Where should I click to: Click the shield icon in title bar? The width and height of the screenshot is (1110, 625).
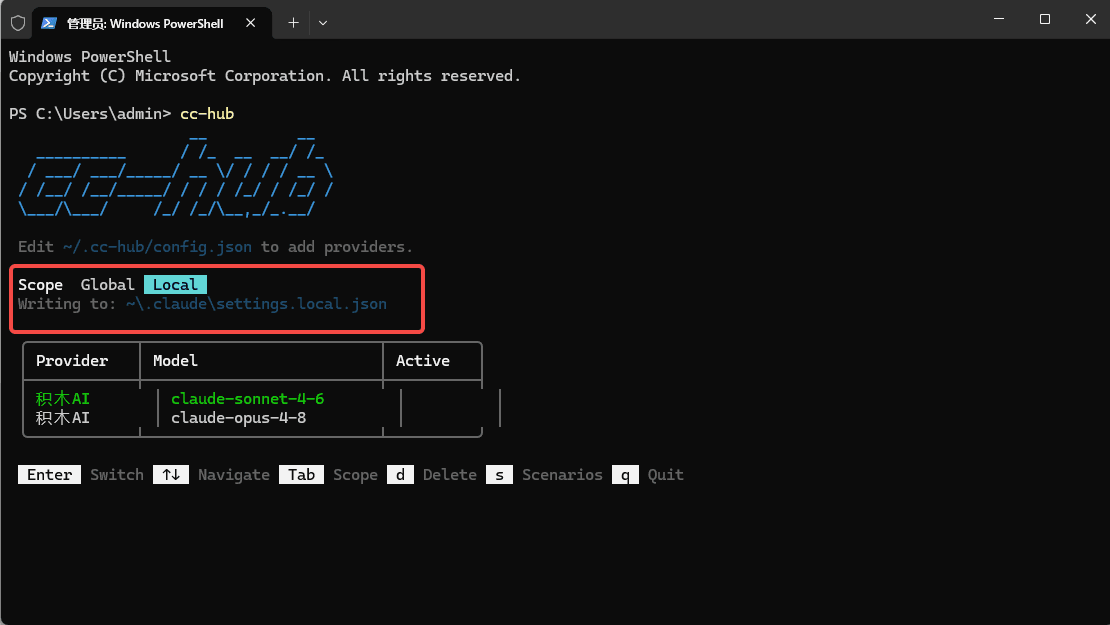click(18, 23)
